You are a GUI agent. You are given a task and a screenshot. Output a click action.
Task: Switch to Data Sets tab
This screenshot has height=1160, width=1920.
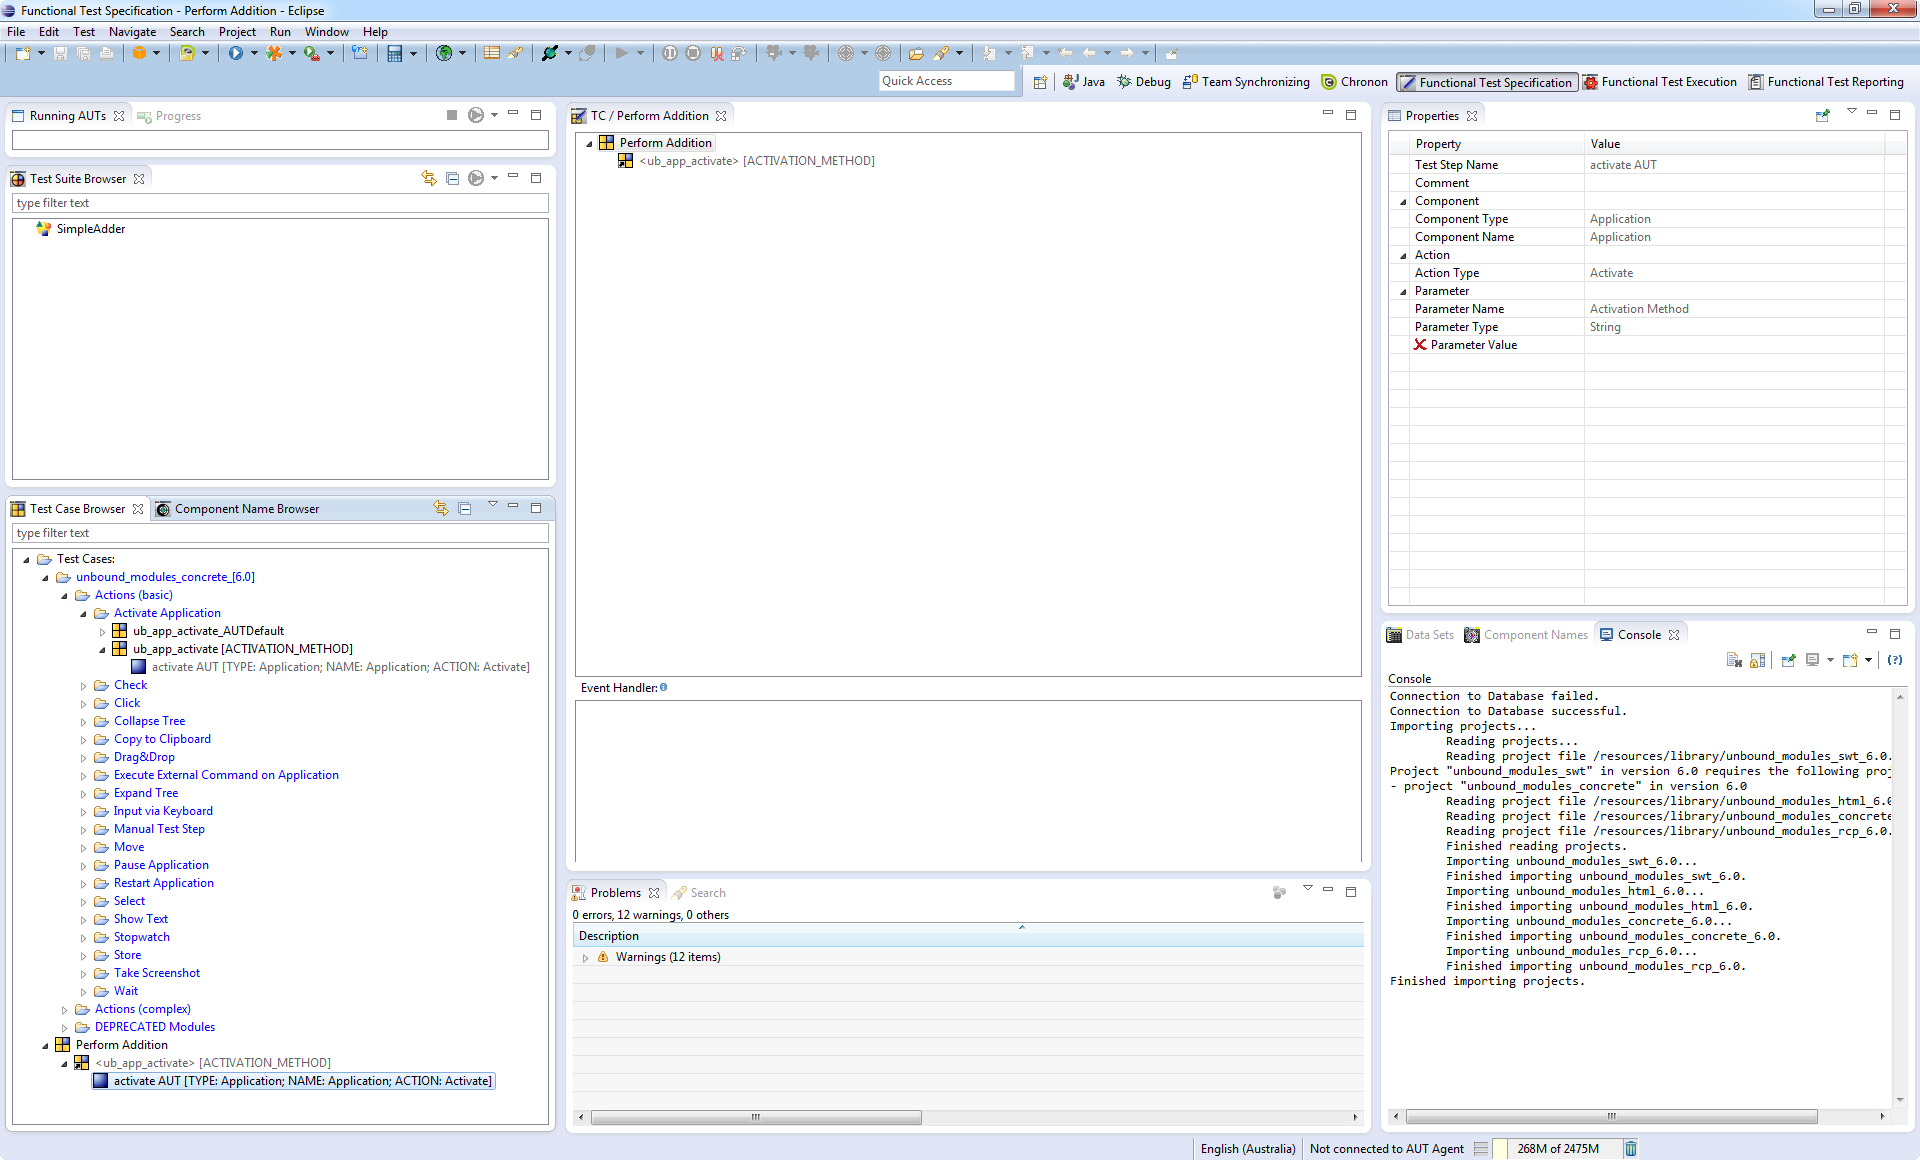point(1420,635)
